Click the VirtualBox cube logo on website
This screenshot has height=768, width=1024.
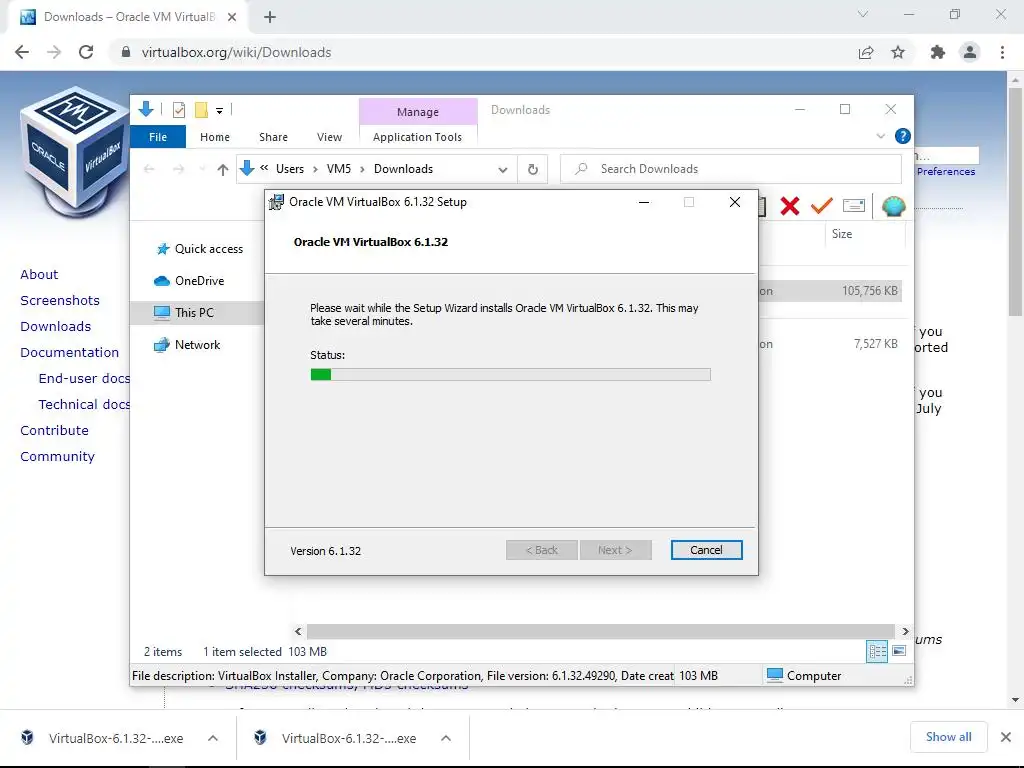(73, 153)
